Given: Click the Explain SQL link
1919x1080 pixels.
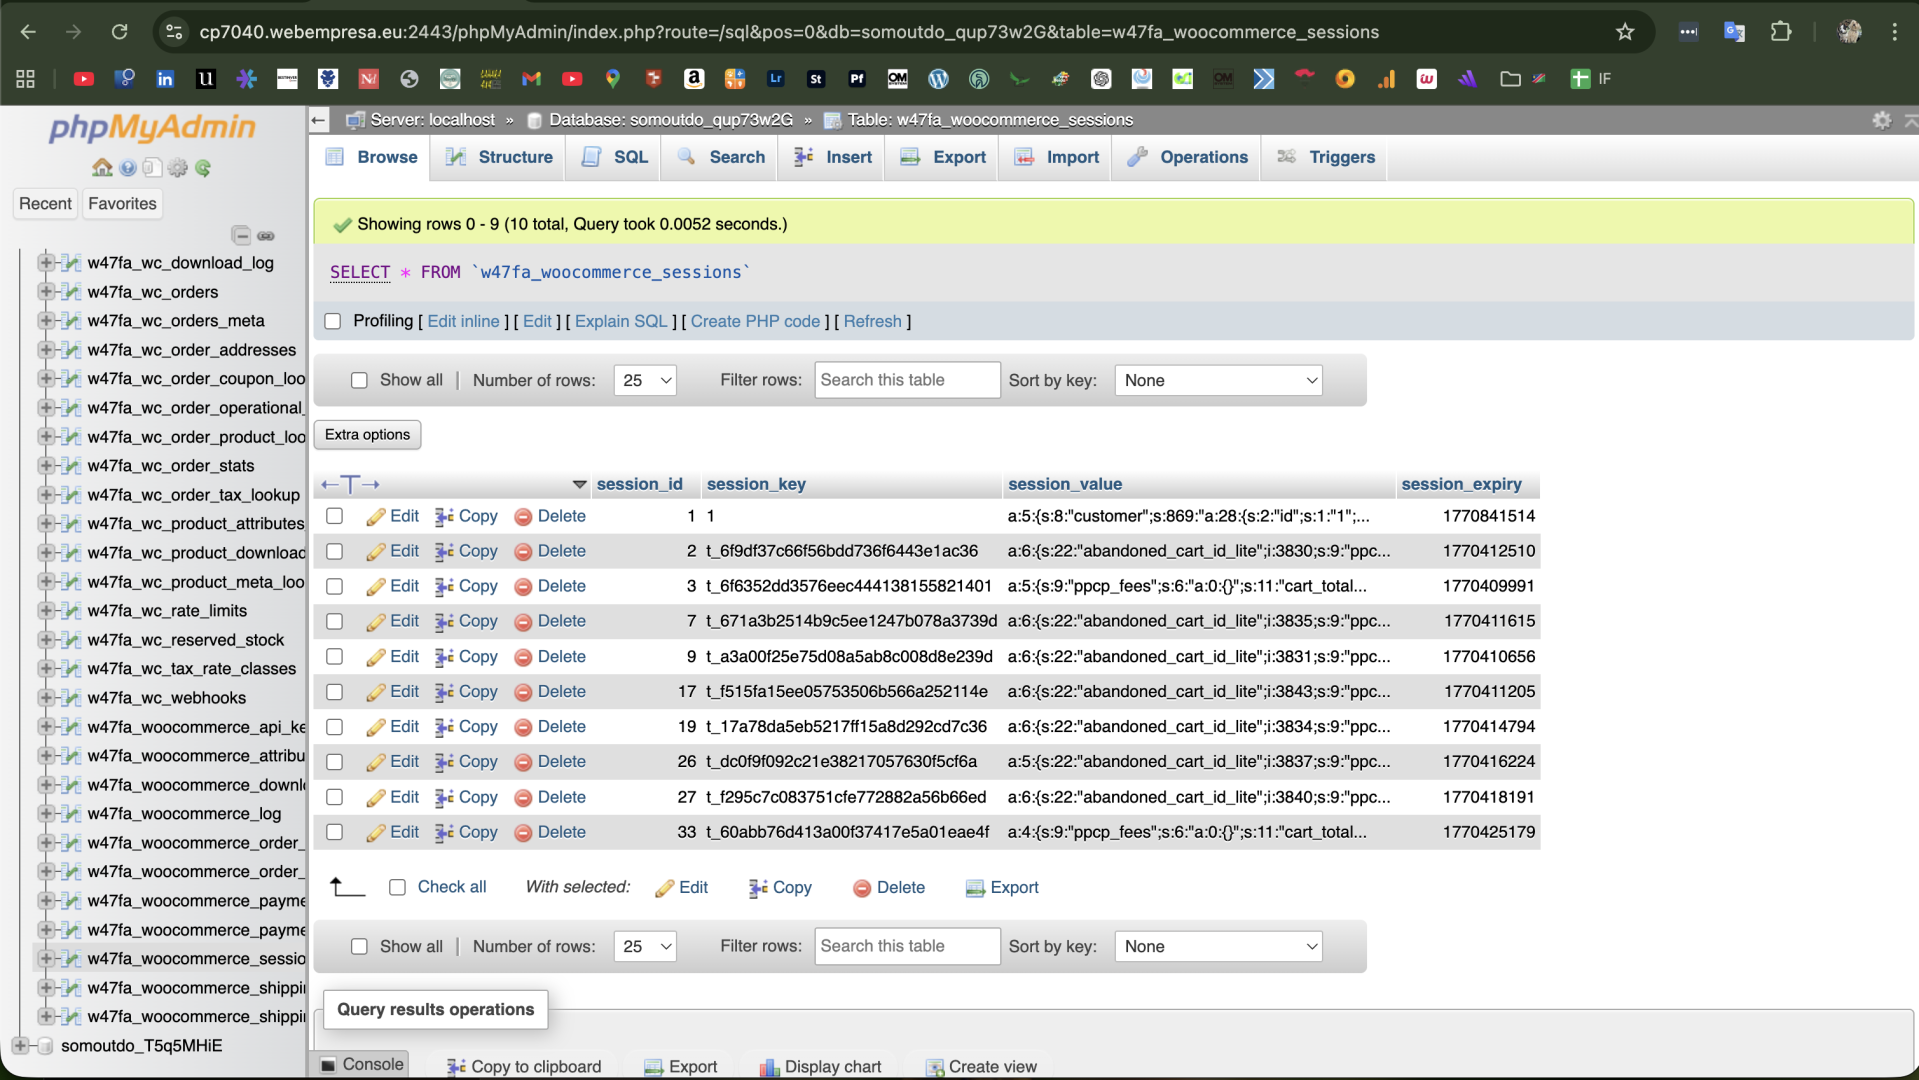Looking at the screenshot, I should coord(620,322).
